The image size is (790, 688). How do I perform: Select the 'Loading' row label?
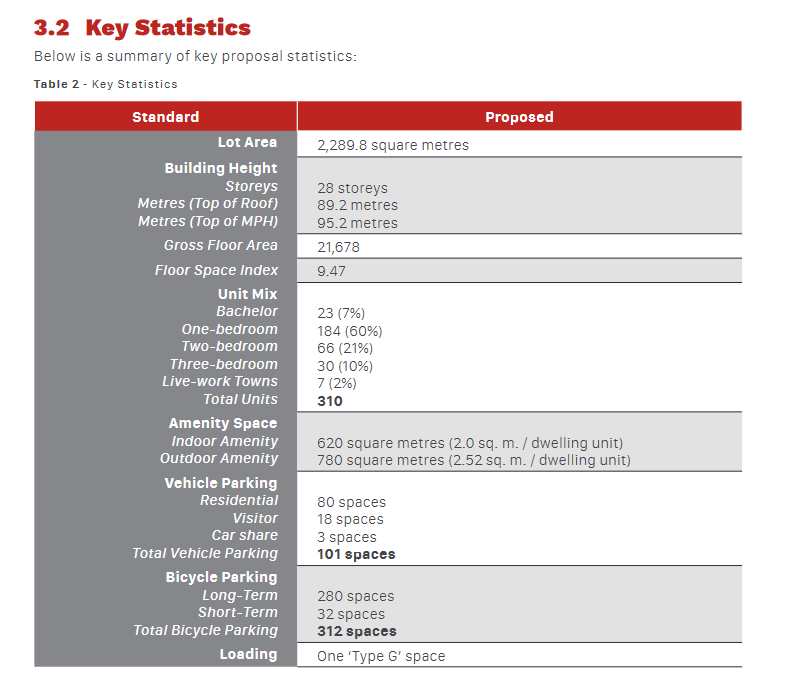tap(248, 654)
